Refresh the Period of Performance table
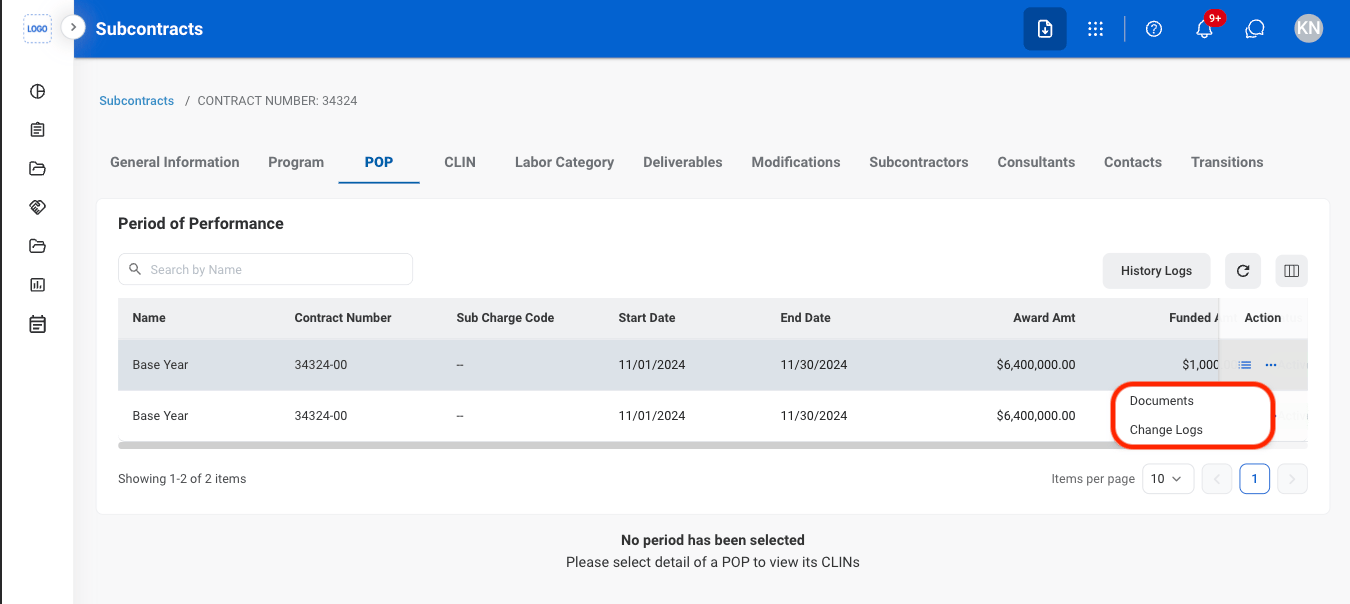Viewport: 1350px width, 604px height. [1243, 271]
